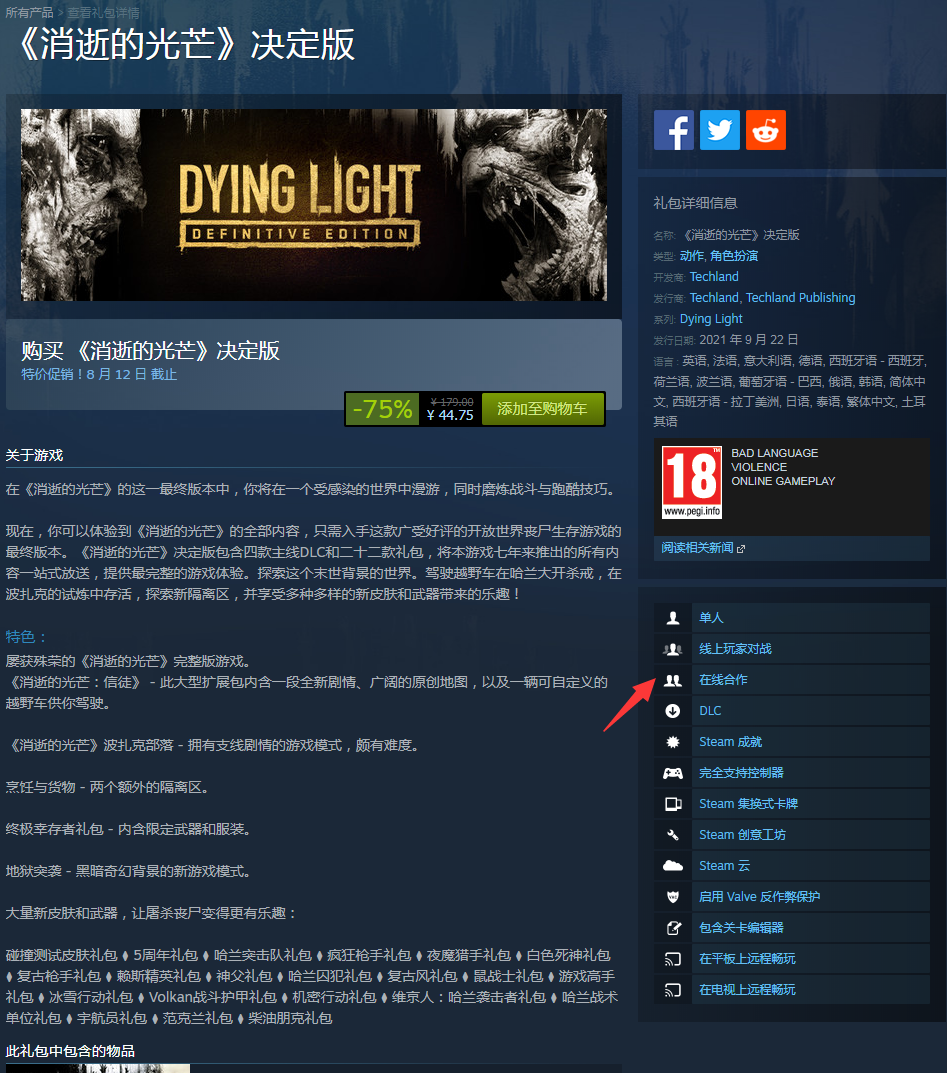Click the ¥ 44.75 discounted price
This screenshot has width=947, height=1073.
450,415
